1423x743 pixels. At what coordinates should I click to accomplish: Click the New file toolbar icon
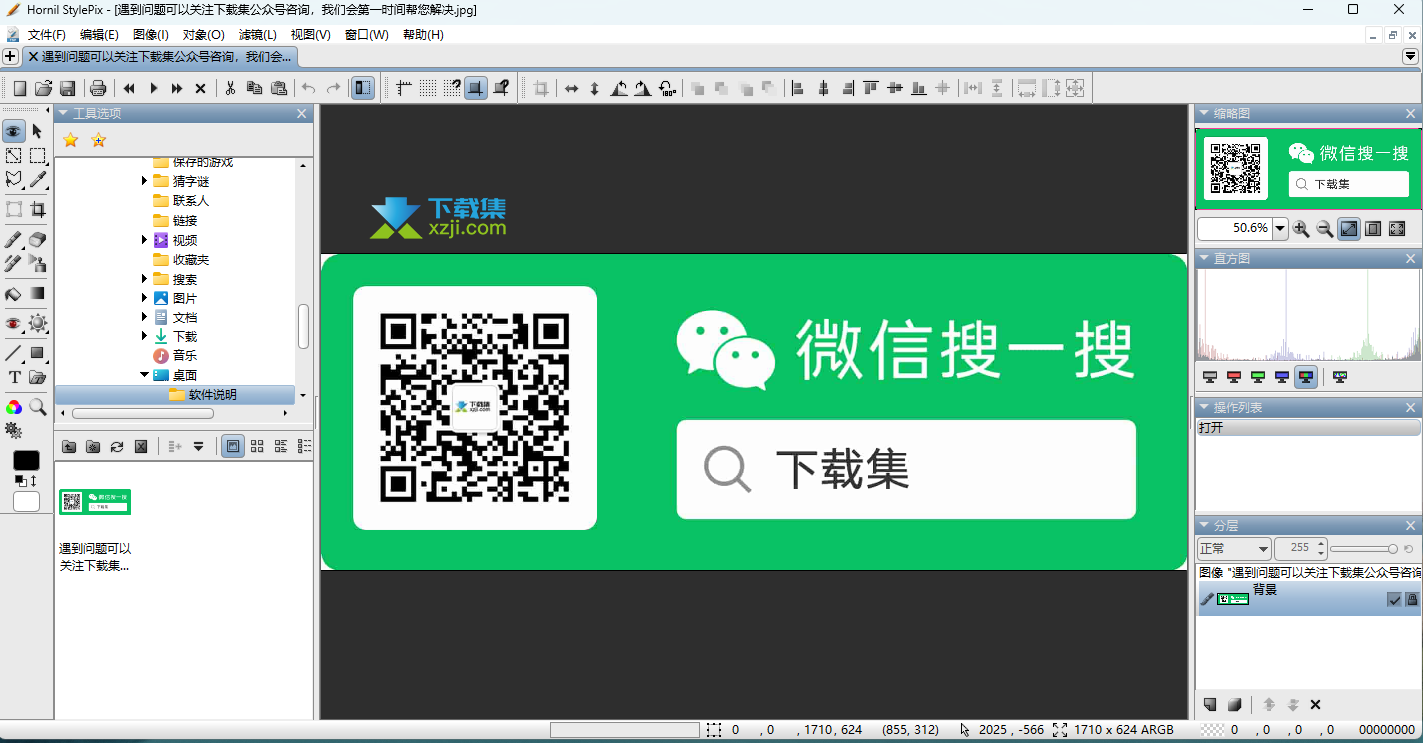coord(19,88)
